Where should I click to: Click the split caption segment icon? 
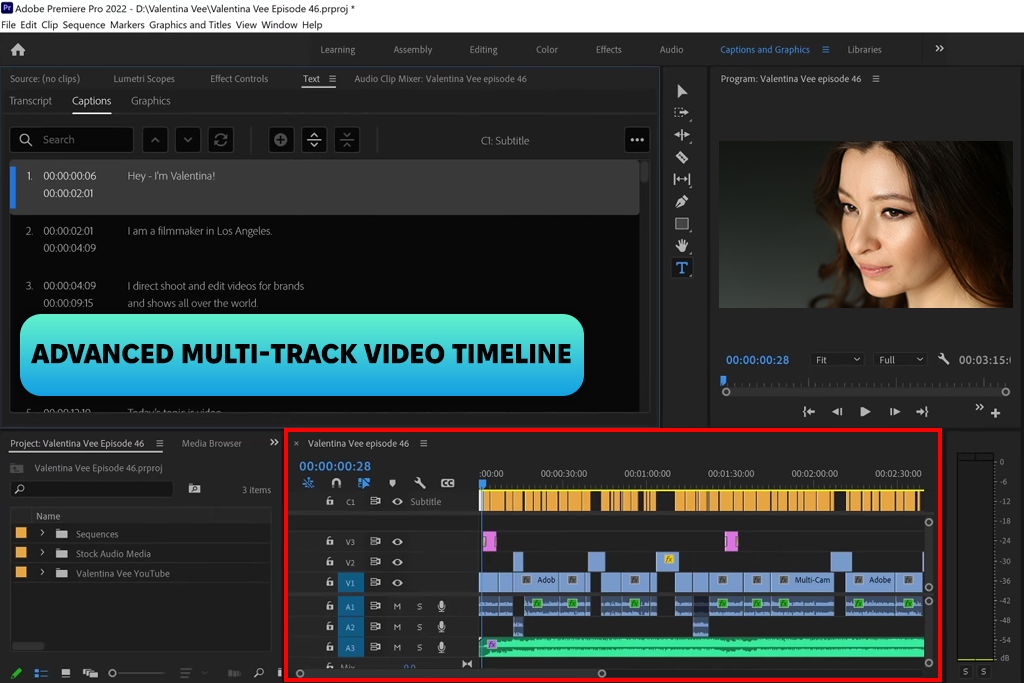314,140
